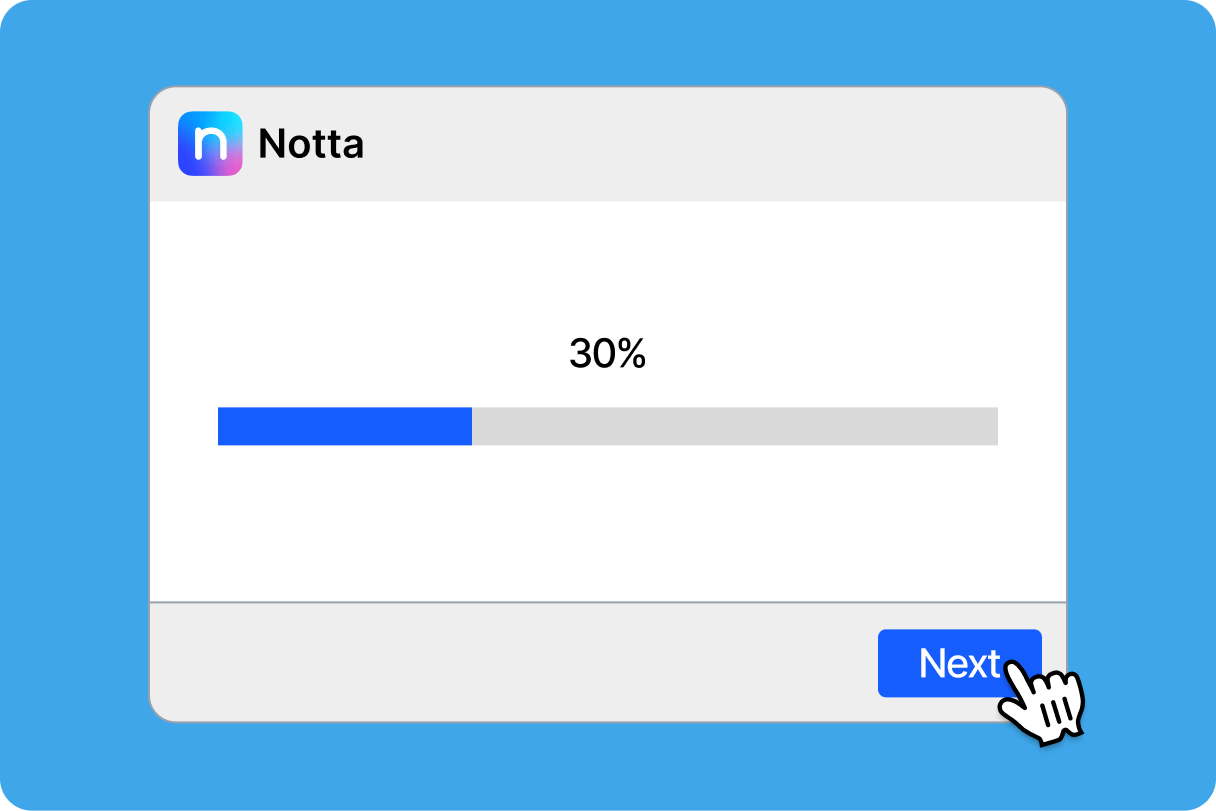
Task: Click the white letter n in logo
Action: [210, 143]
